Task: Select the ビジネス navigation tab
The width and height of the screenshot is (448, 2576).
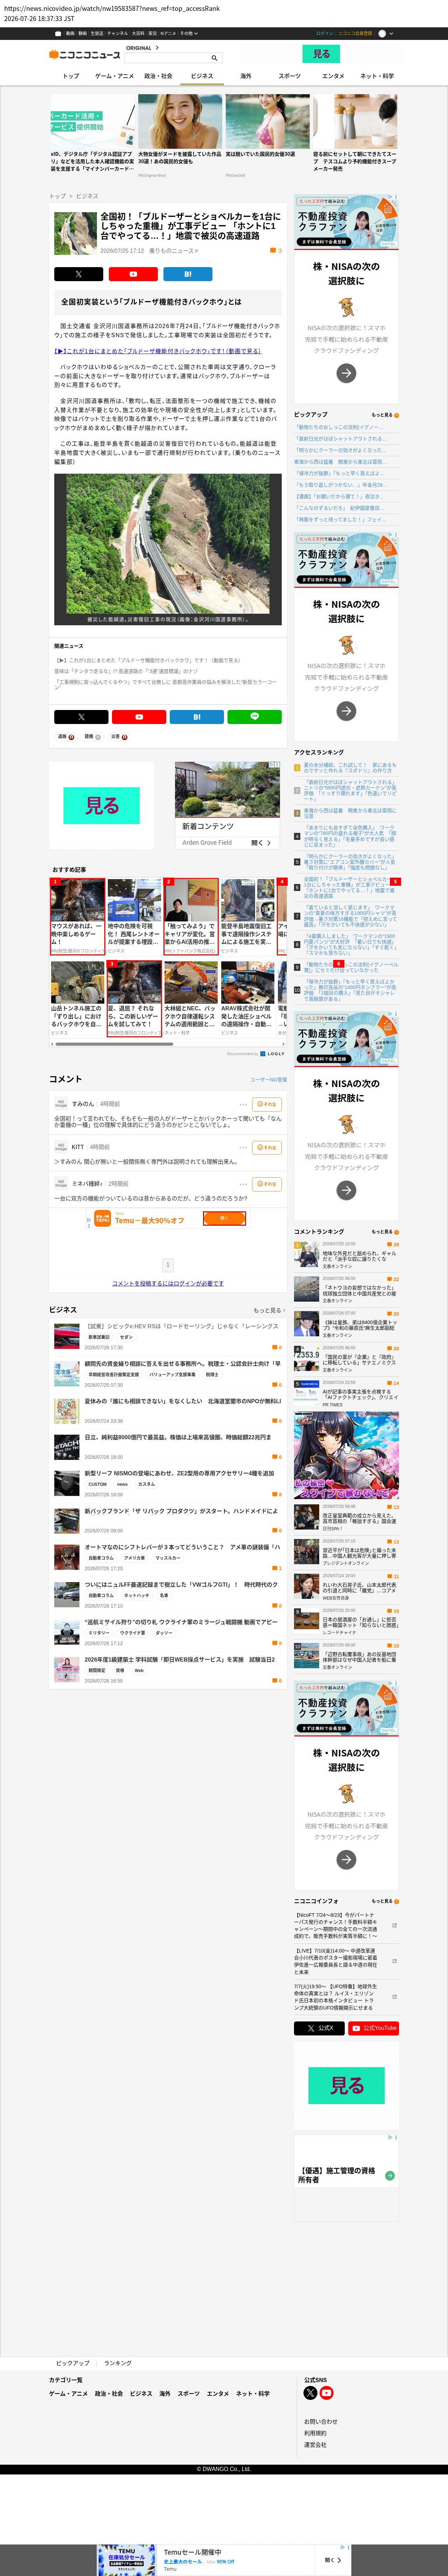Action: point(202,76)
